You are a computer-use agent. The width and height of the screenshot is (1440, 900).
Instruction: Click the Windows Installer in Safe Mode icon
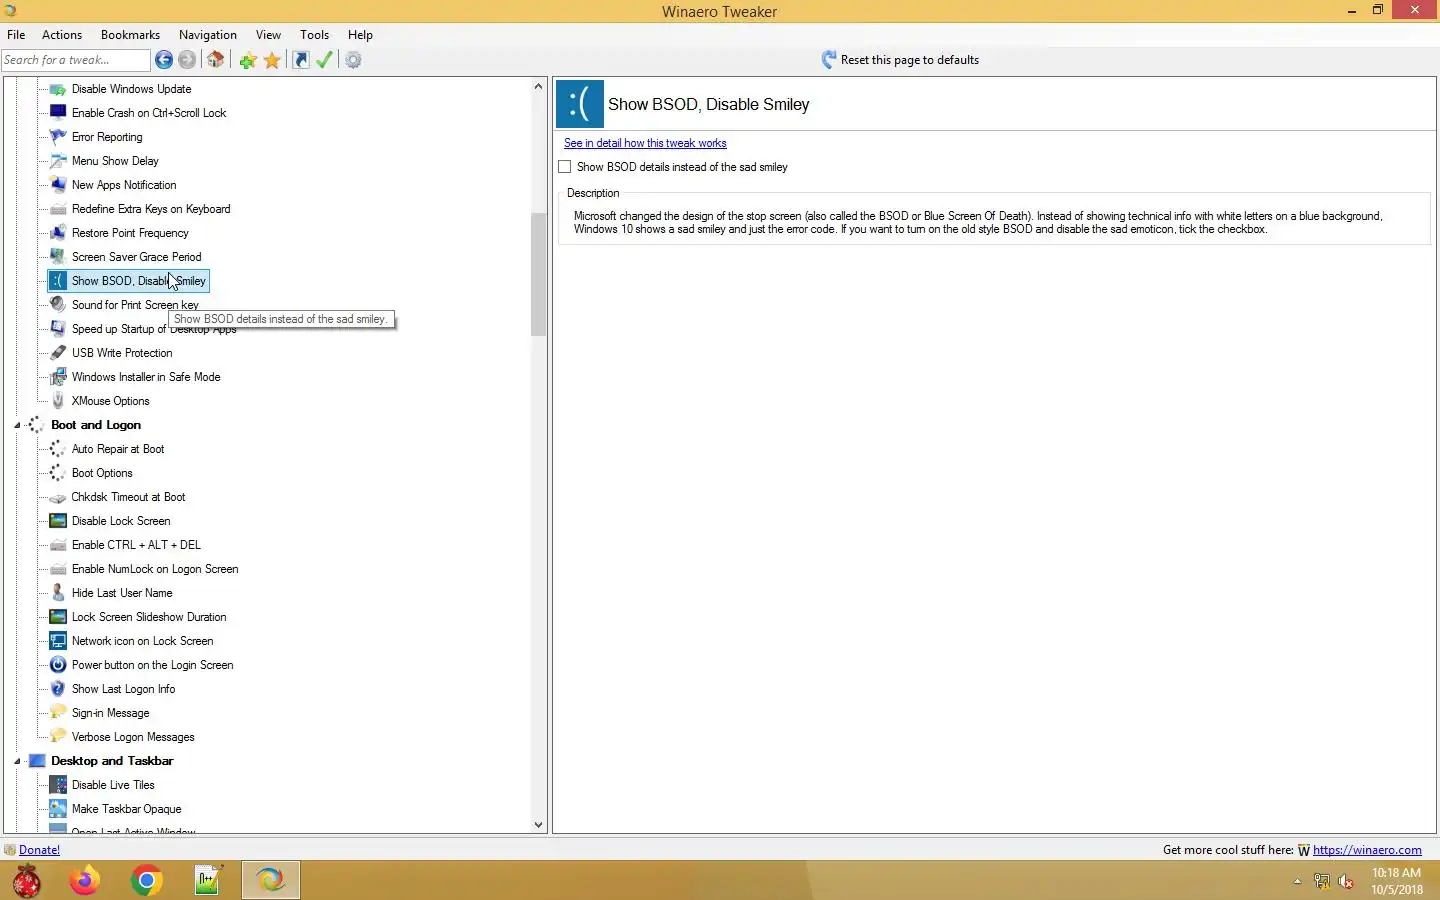pos(58,377)
